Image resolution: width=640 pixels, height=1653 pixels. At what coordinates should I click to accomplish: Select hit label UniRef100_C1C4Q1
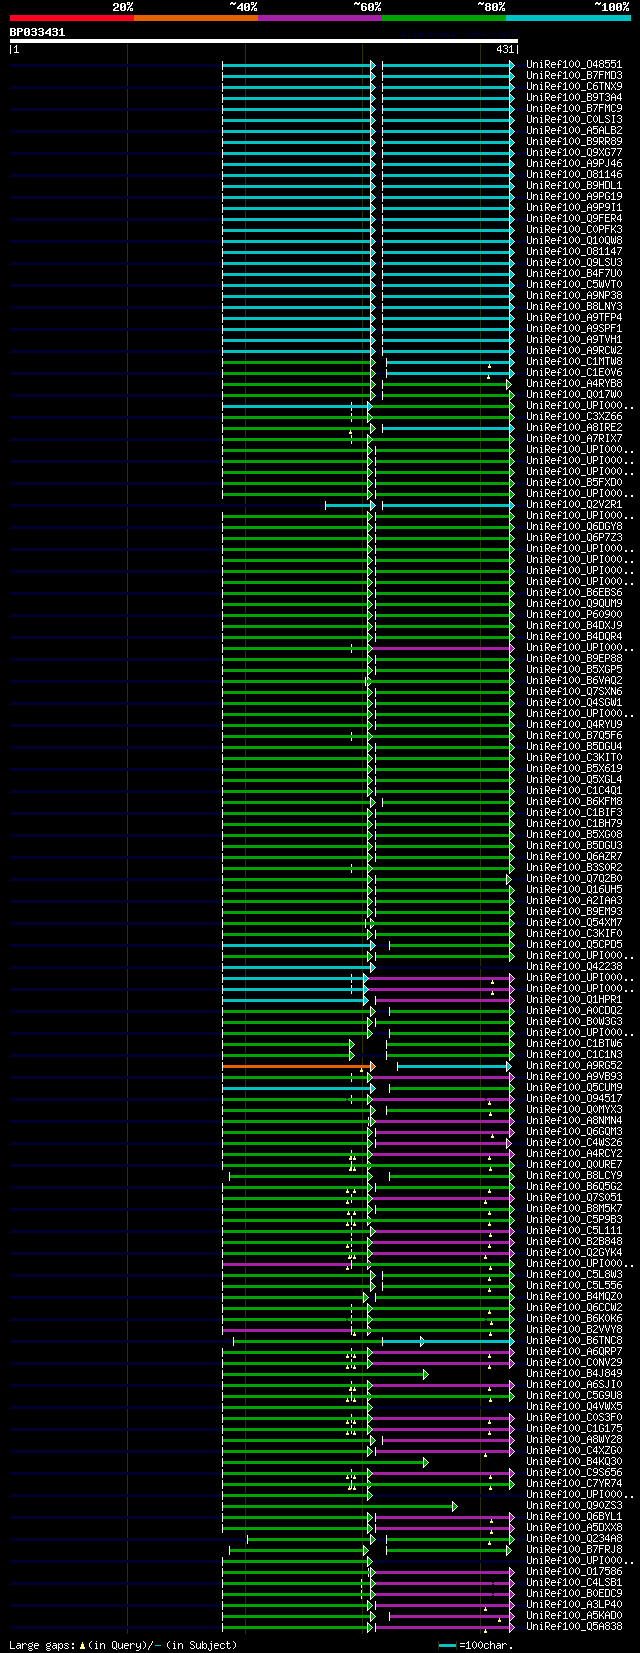574,791
